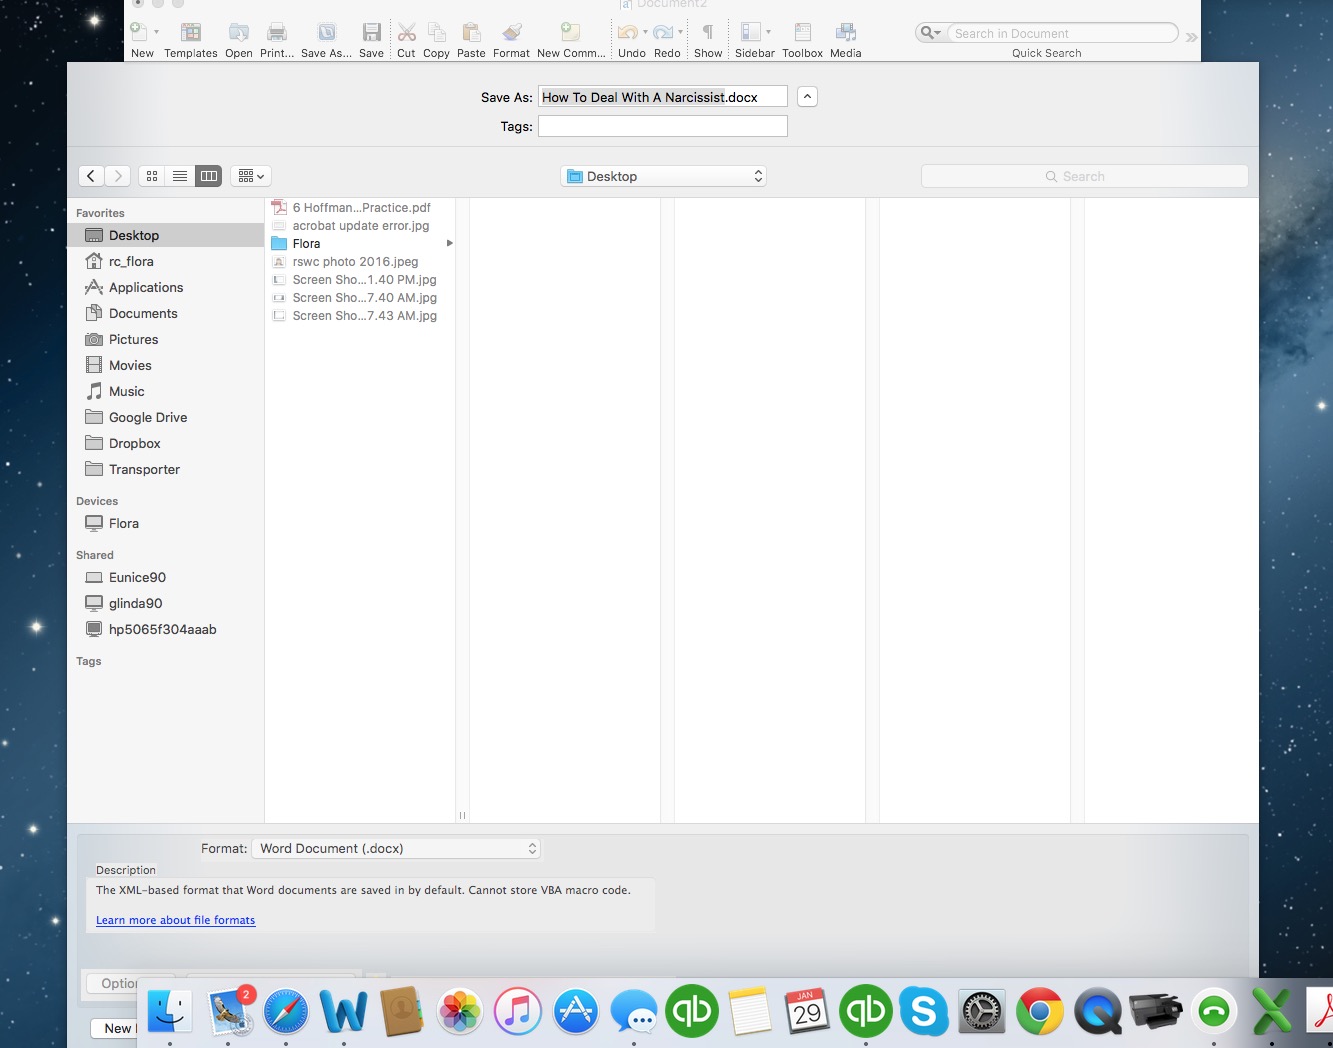1333x1048 pixels.
Task: Open the Flora folder in file list
Action: coord(361,244)
